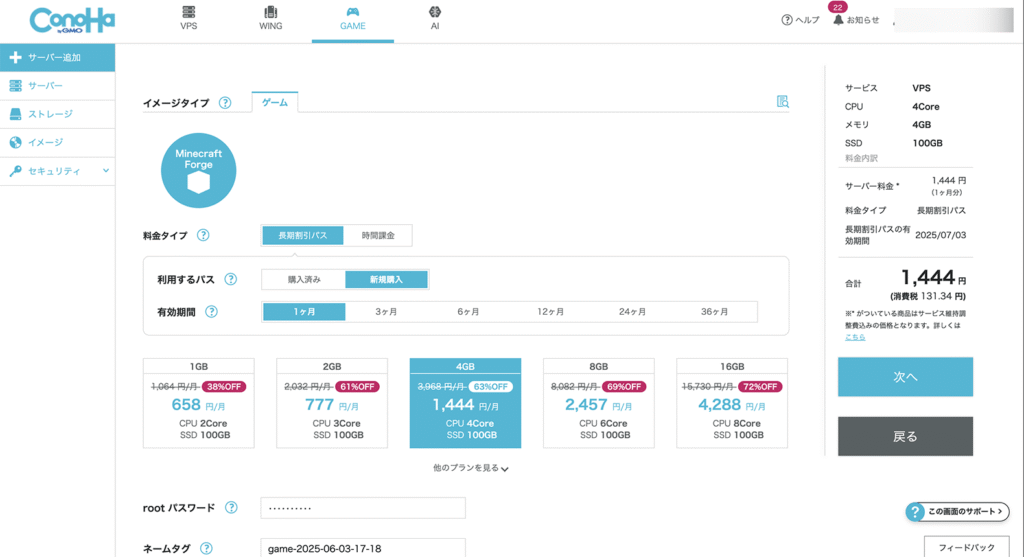Open この画面のサポート button
The width and height of the screenshot is (1024, 557).
pos(957,511)
